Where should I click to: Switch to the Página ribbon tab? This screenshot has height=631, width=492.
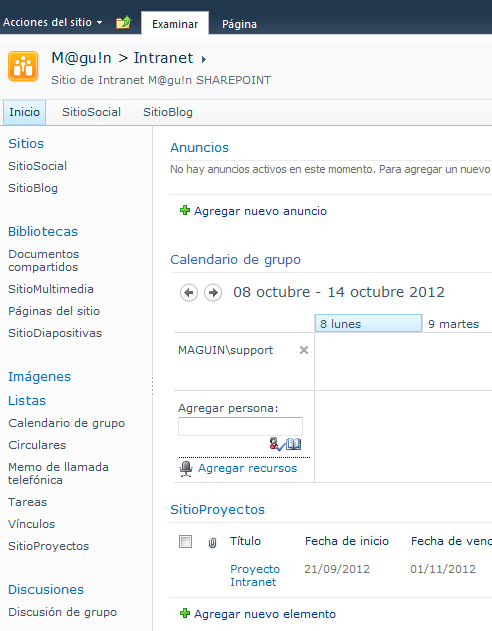tap(239, 24)
